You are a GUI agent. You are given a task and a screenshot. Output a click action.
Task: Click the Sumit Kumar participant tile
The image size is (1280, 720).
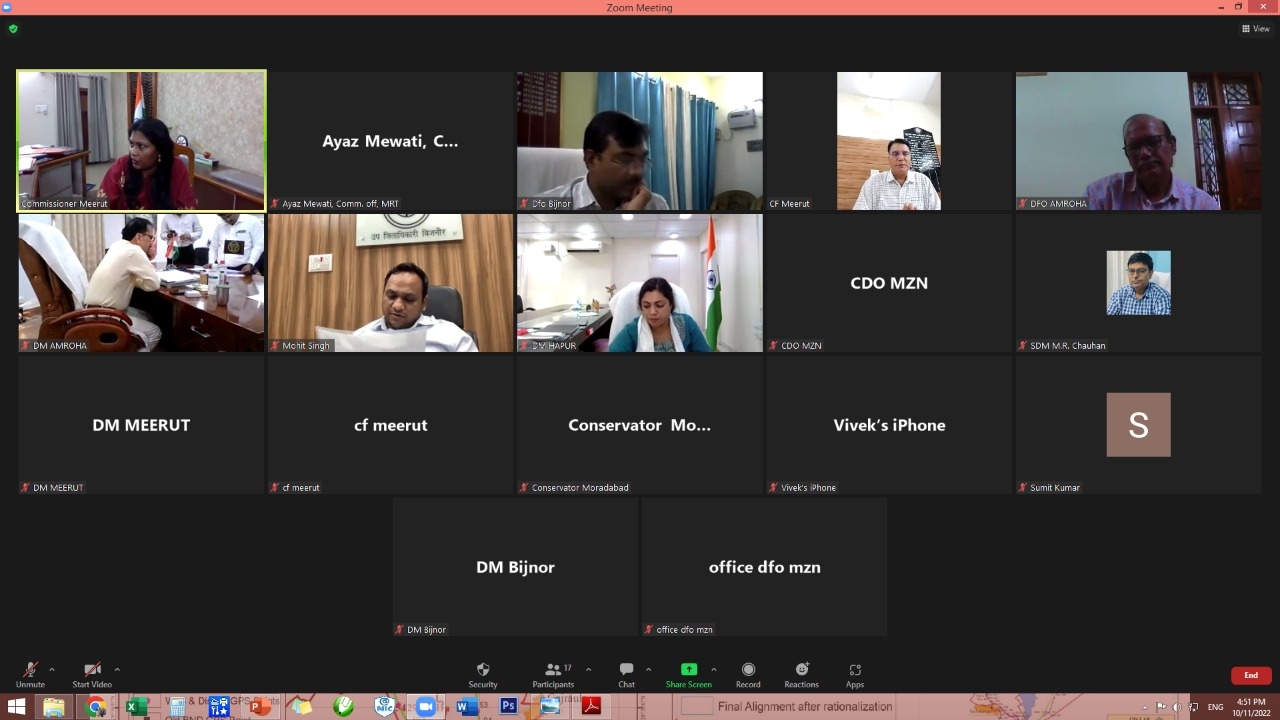click(1138, 424)
